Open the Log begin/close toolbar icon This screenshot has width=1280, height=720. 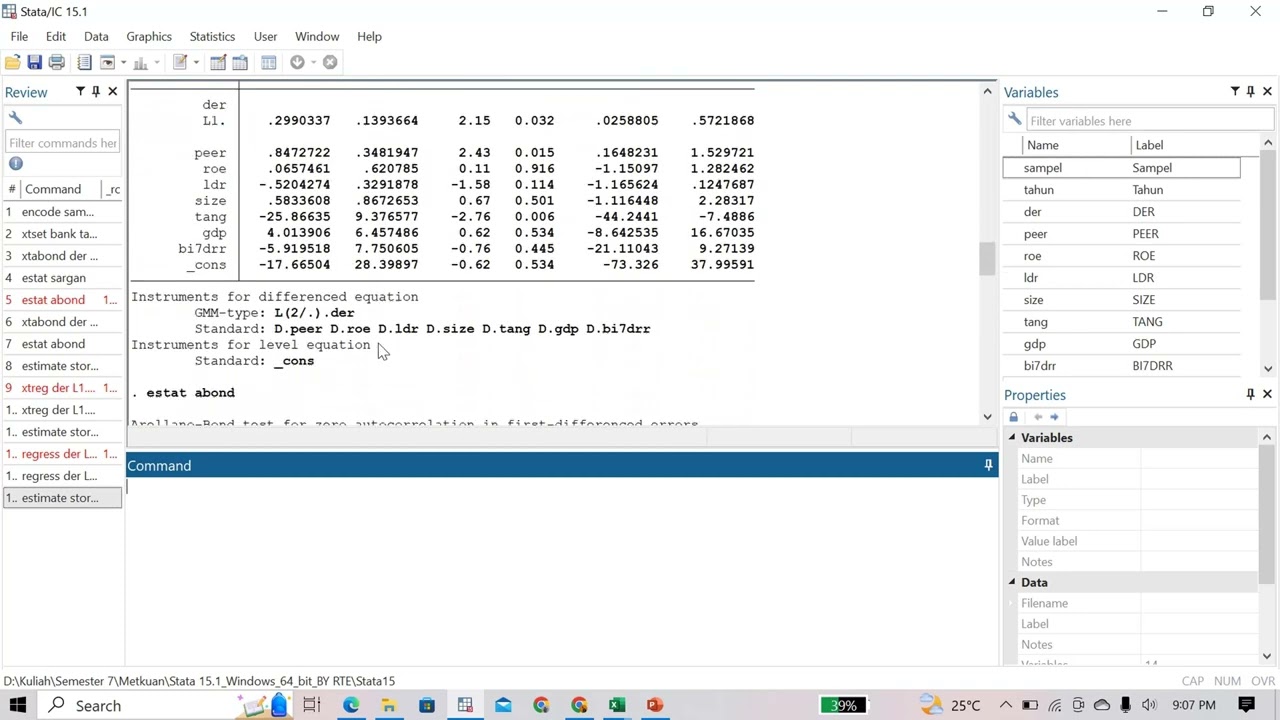[84, 62]
